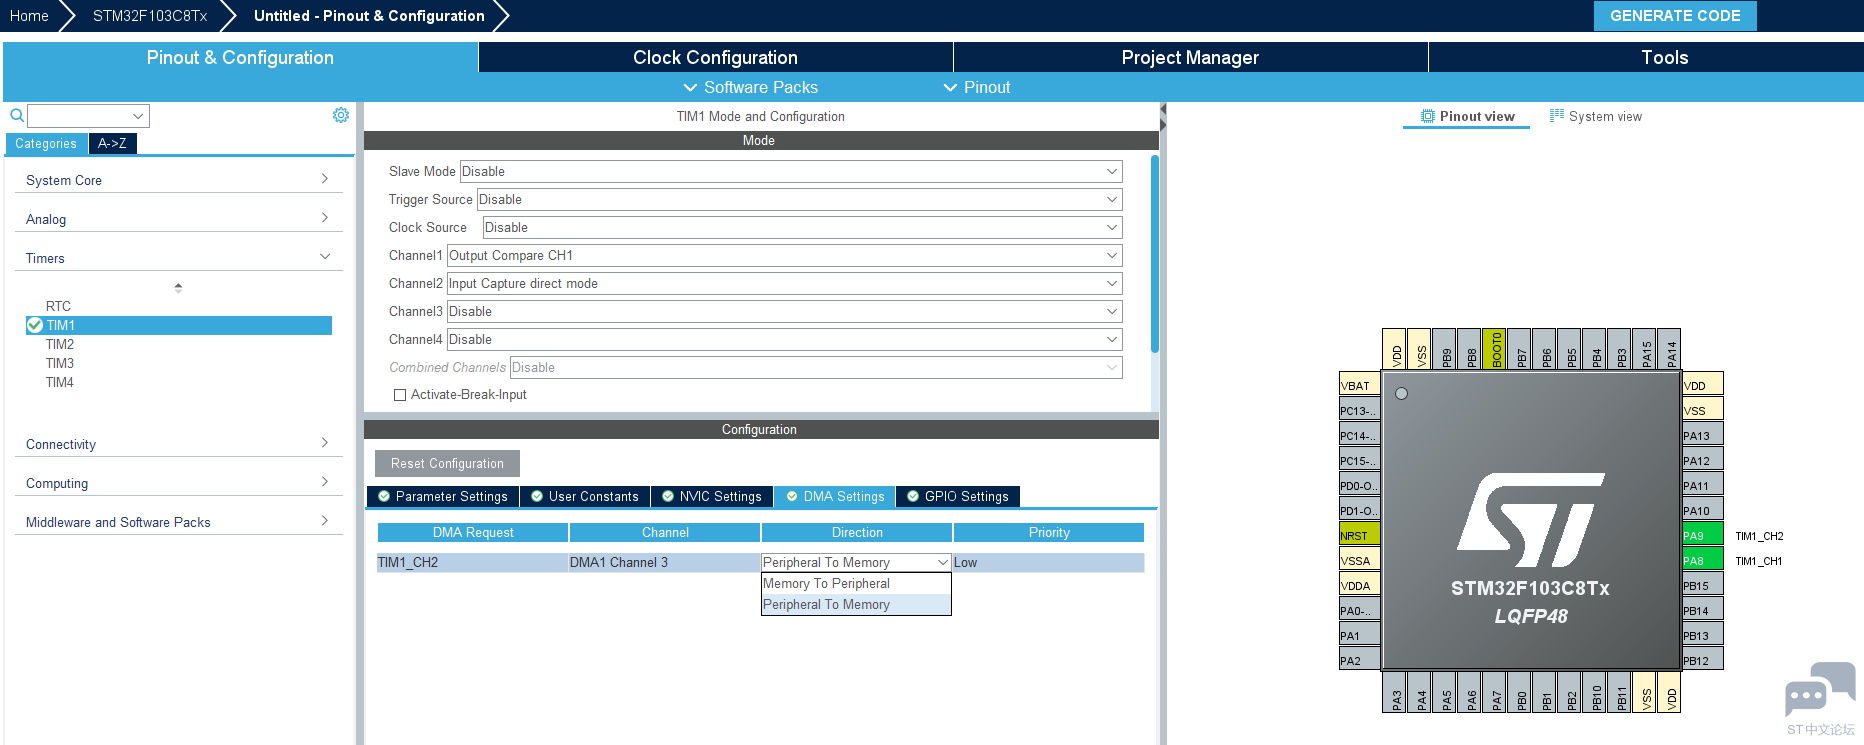Viewport: 1864px width, 745px height.
Task: Click the System view grid icon
Action: click(x=1557, y=116)
